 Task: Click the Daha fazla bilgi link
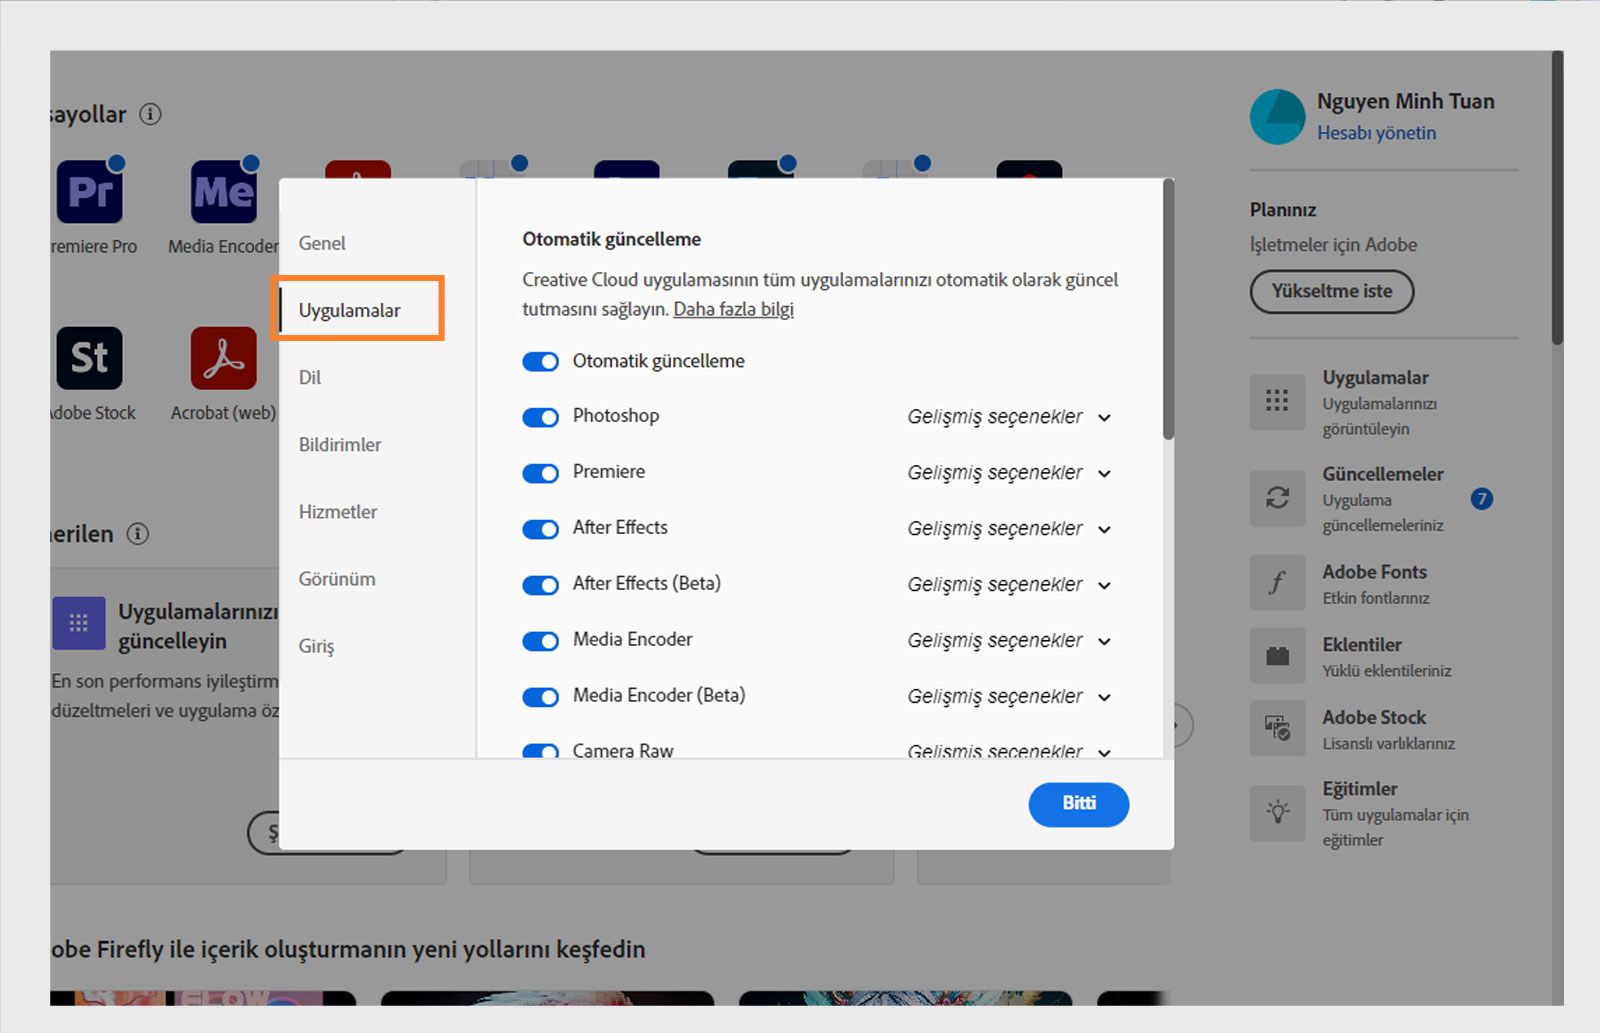pyautogui.click(x=732, y=309)
